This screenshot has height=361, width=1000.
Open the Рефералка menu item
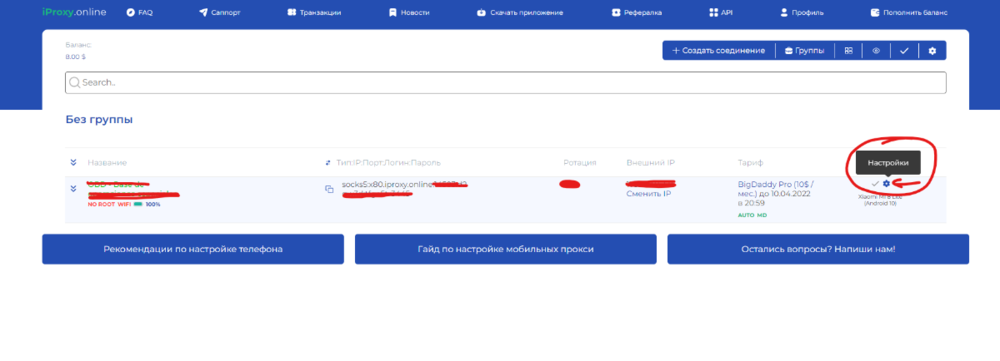[636, 12]
